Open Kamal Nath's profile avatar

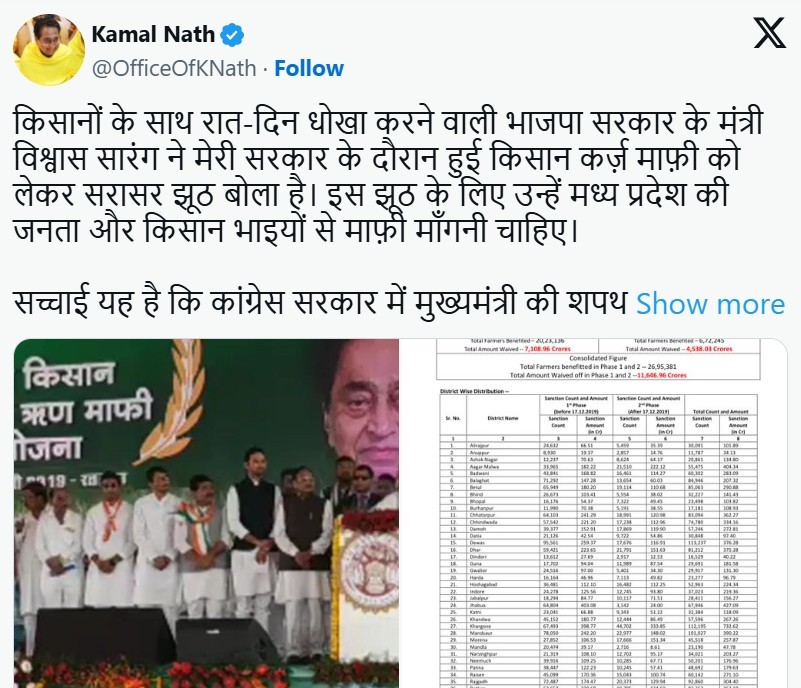tap(49, 50)
